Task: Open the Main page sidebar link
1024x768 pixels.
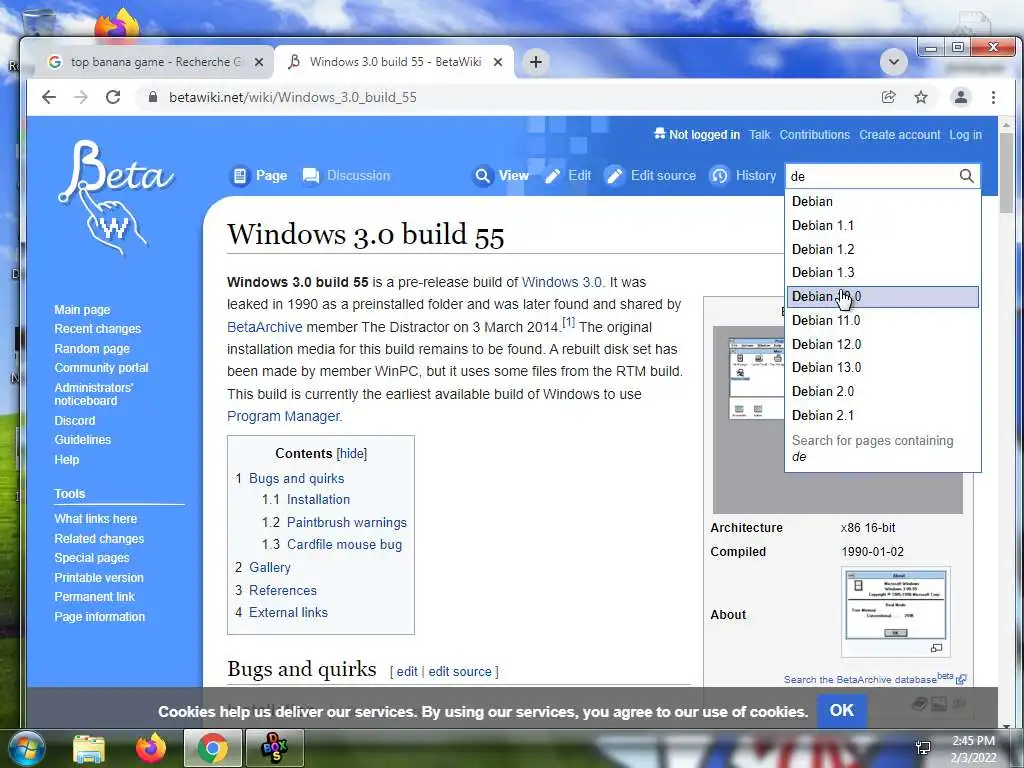Action: coord(82,310)
